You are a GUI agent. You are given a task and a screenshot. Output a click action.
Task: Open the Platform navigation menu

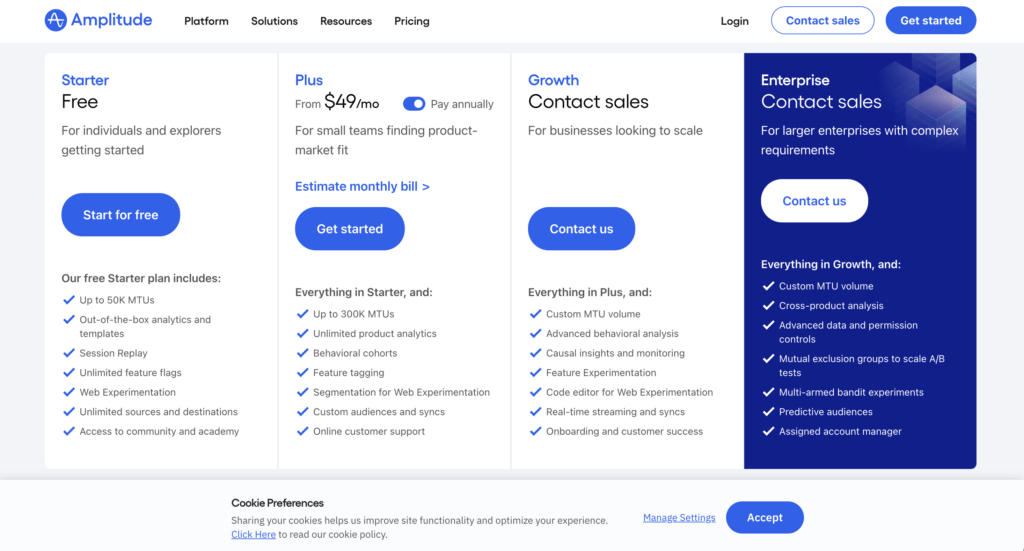pyautogui.click(x=206, y=21)
